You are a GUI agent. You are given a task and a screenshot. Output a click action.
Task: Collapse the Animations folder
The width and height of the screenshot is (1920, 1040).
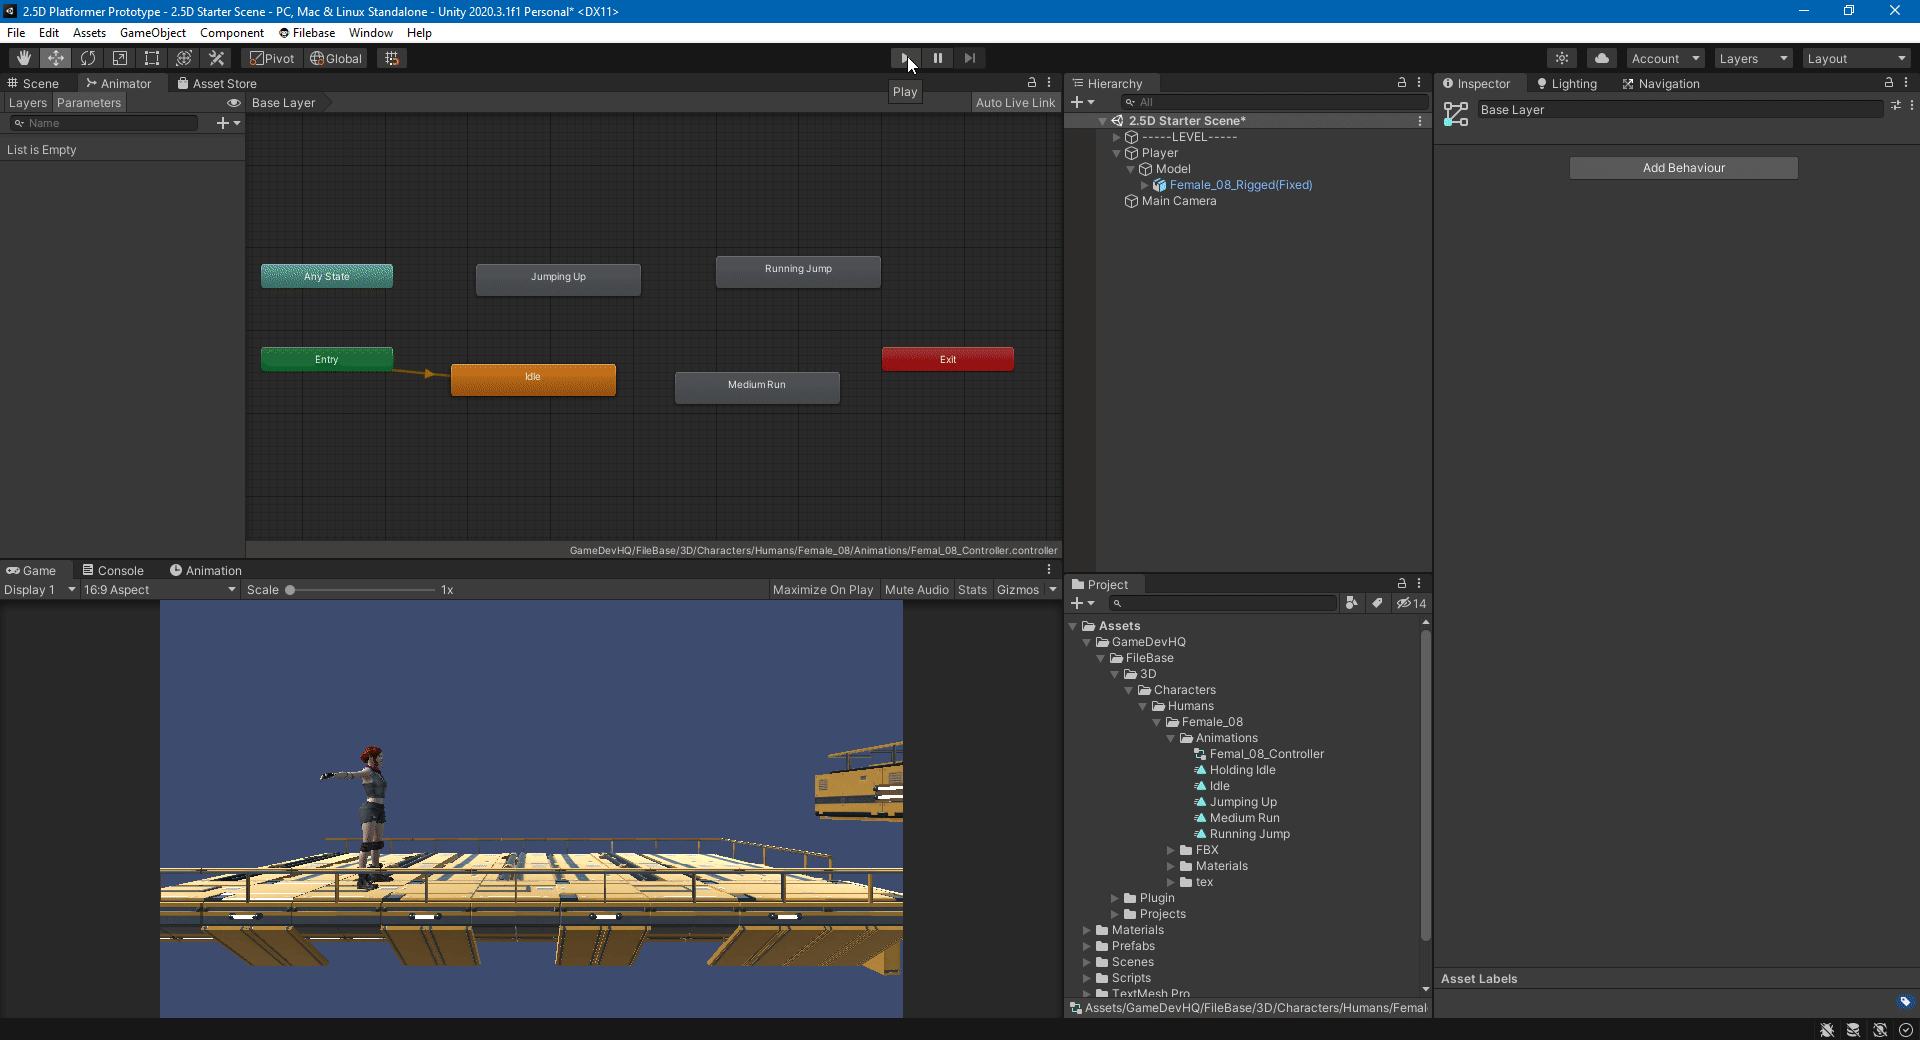pos(1172,738)
